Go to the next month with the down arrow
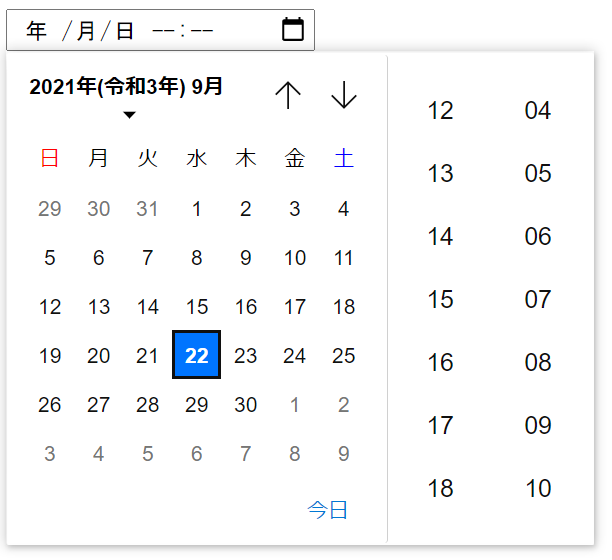 pos(343,95)
